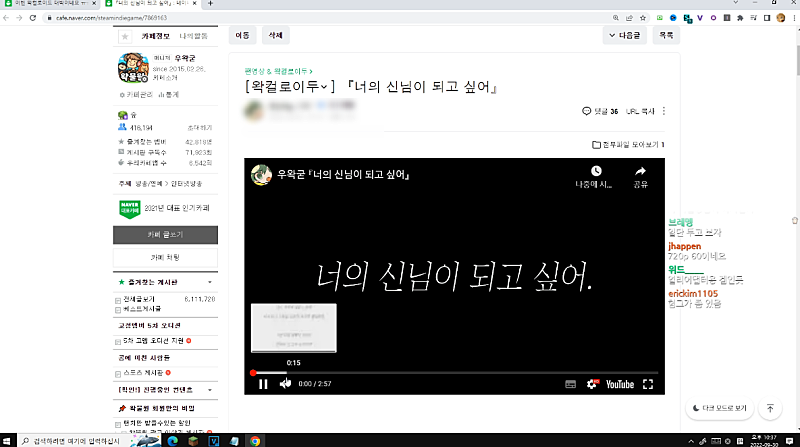Viewport: 800px width, 447px height.
Task: Toggle video subtitles button
Action: pos(570,384)
